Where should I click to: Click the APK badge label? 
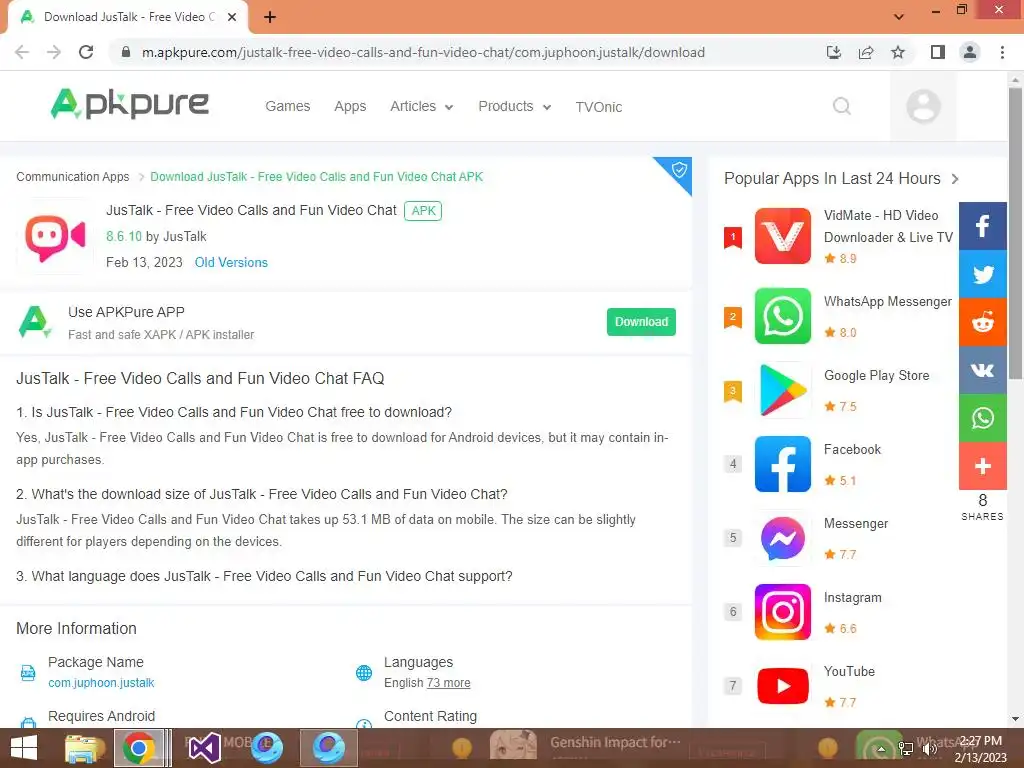point(423,211)
